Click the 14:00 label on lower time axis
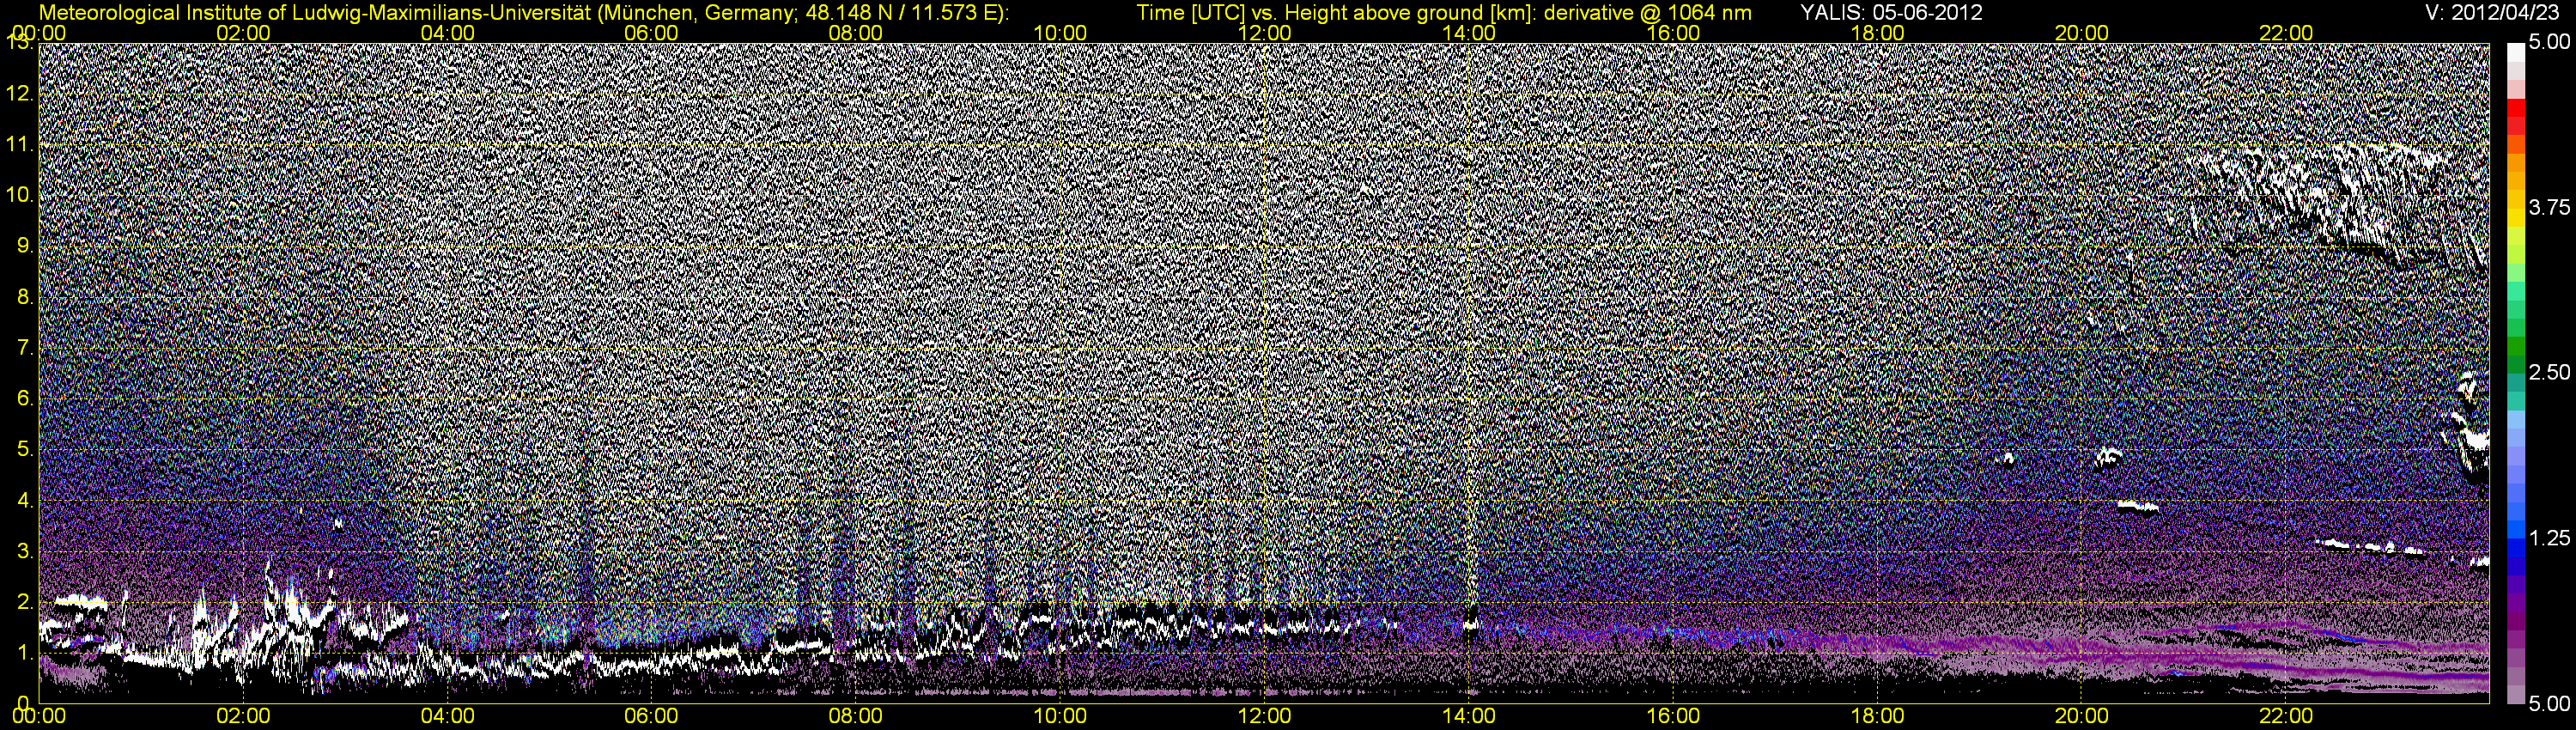Screen dimensions: 2576x730 click(1469, 716)
